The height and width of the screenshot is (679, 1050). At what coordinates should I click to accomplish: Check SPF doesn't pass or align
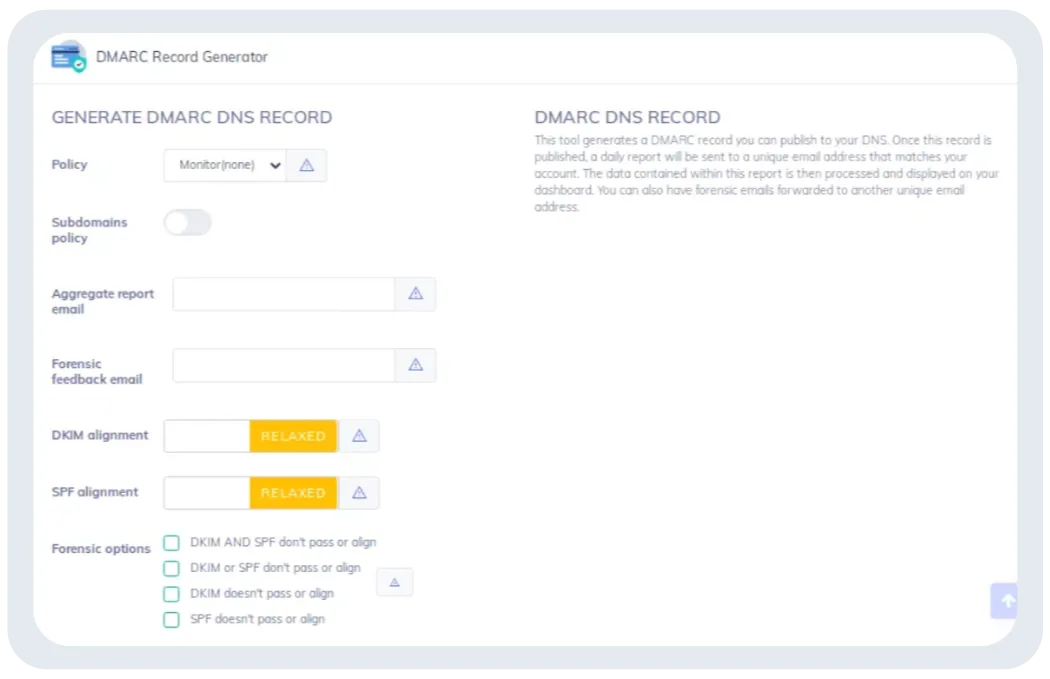171,619
